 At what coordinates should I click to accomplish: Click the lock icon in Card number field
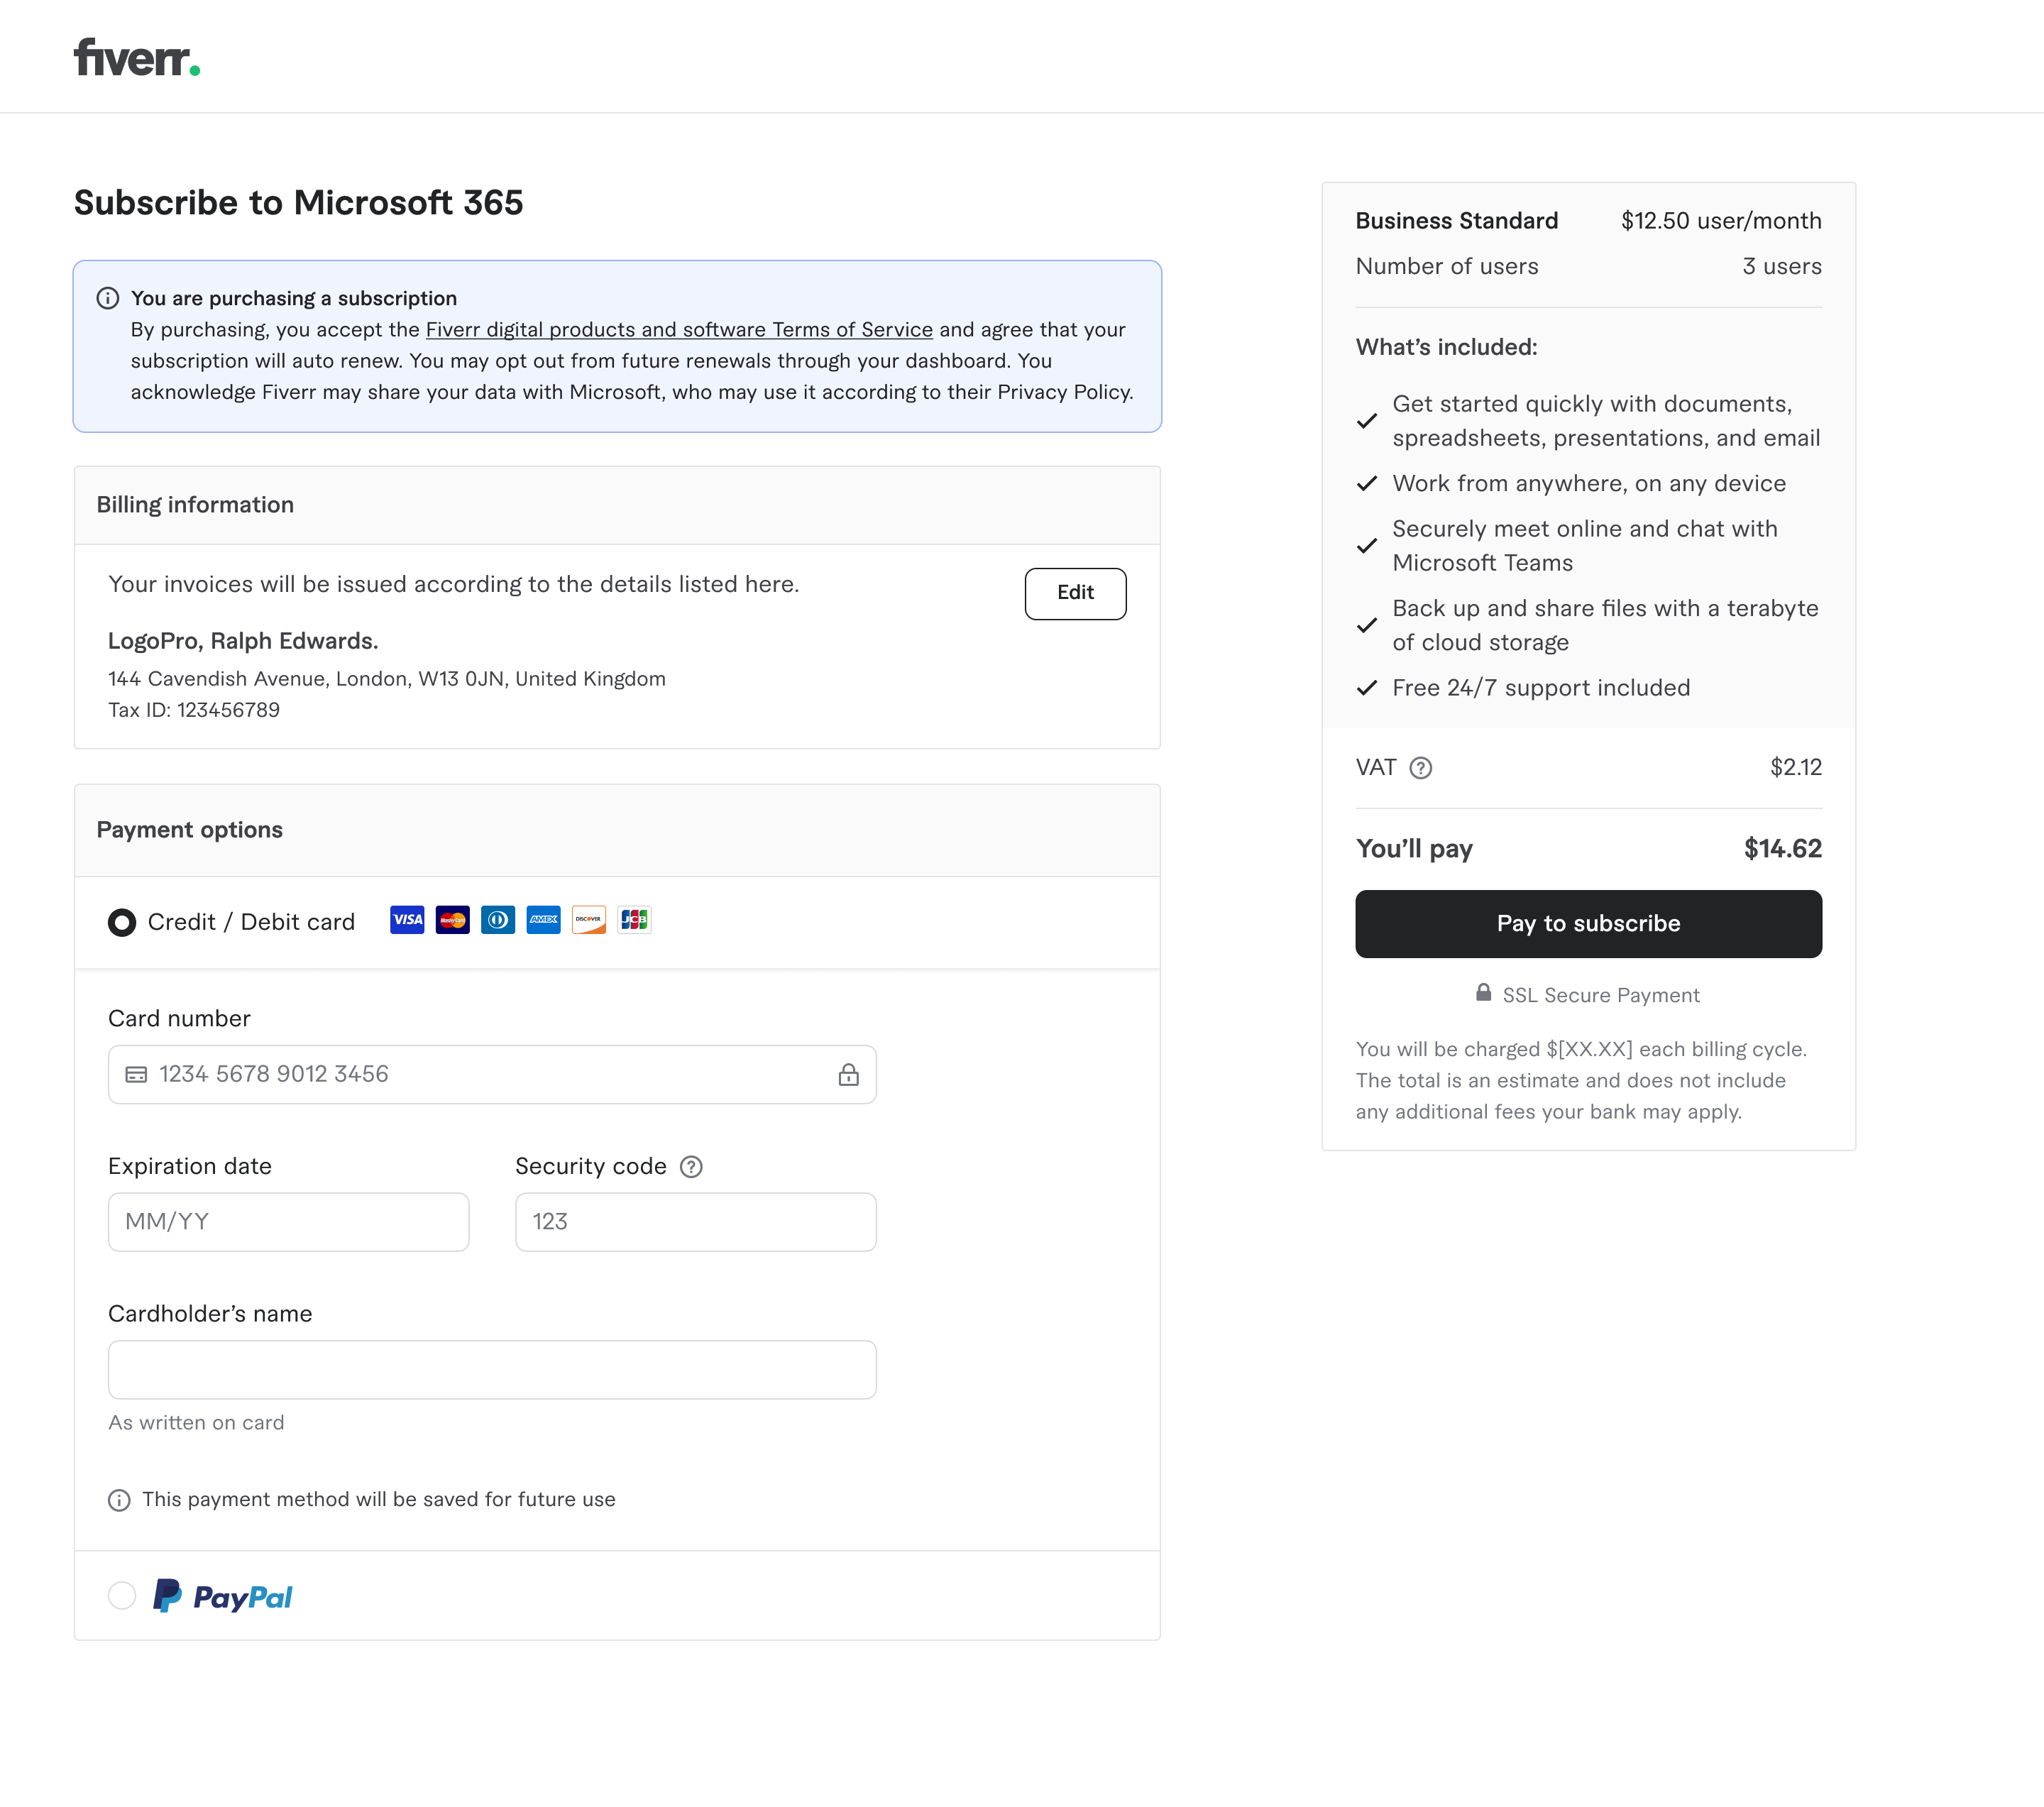848,1075
